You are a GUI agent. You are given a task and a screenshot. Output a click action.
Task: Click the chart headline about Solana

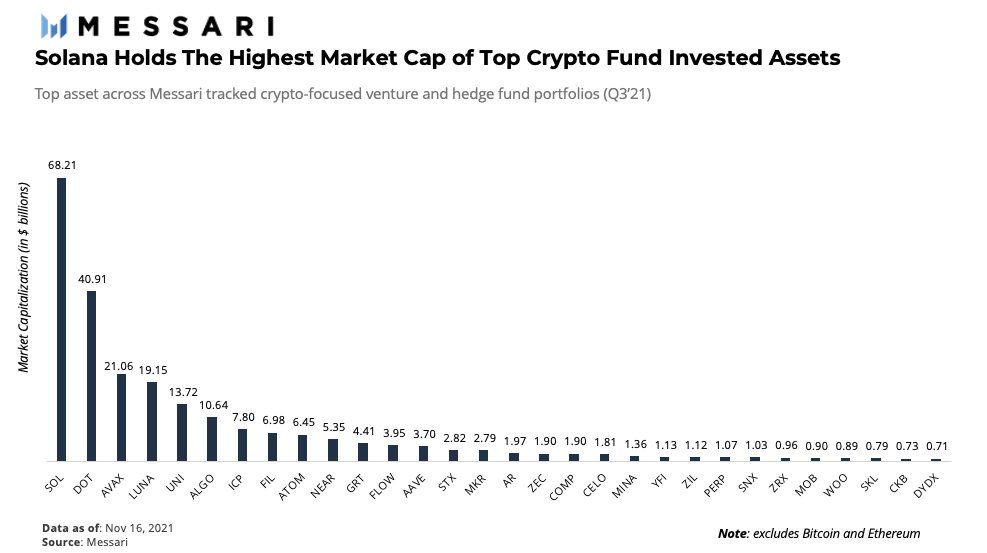tap(437, 58)
